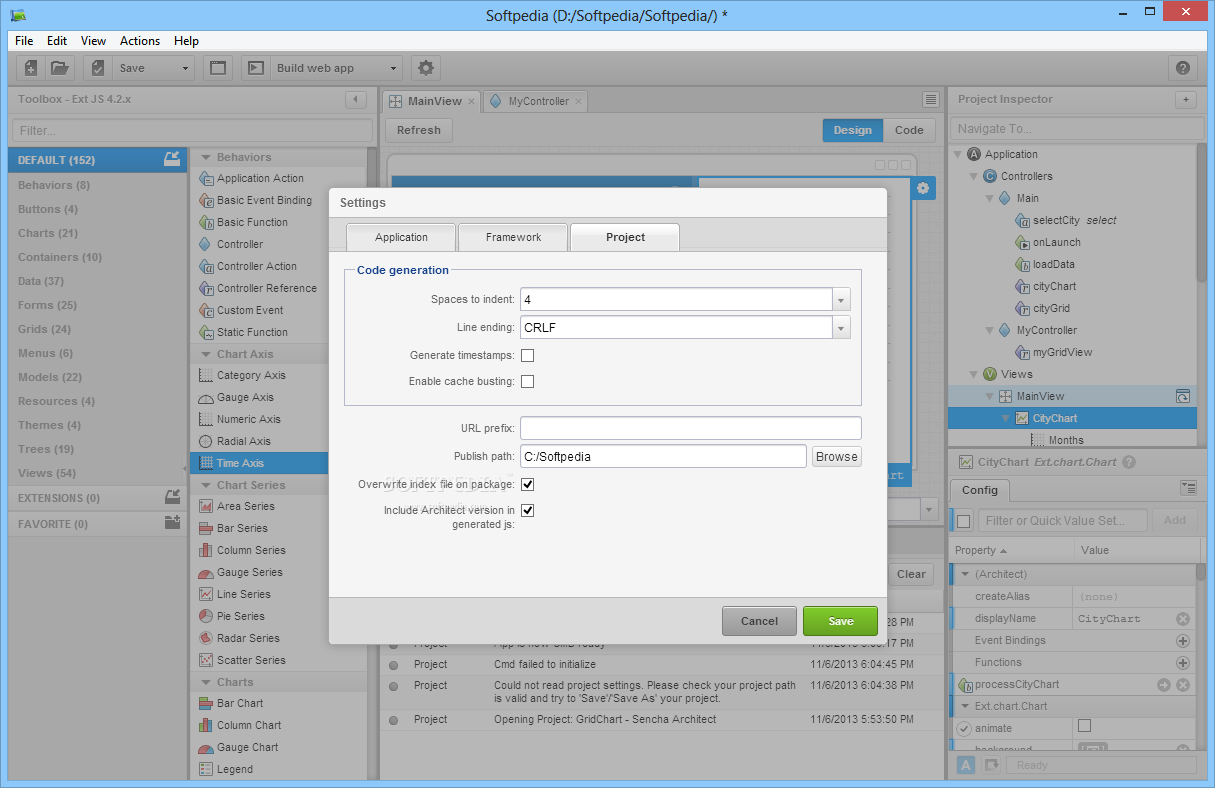Click processCityChart go-to arrow icon

click(x=1164, y=684)
